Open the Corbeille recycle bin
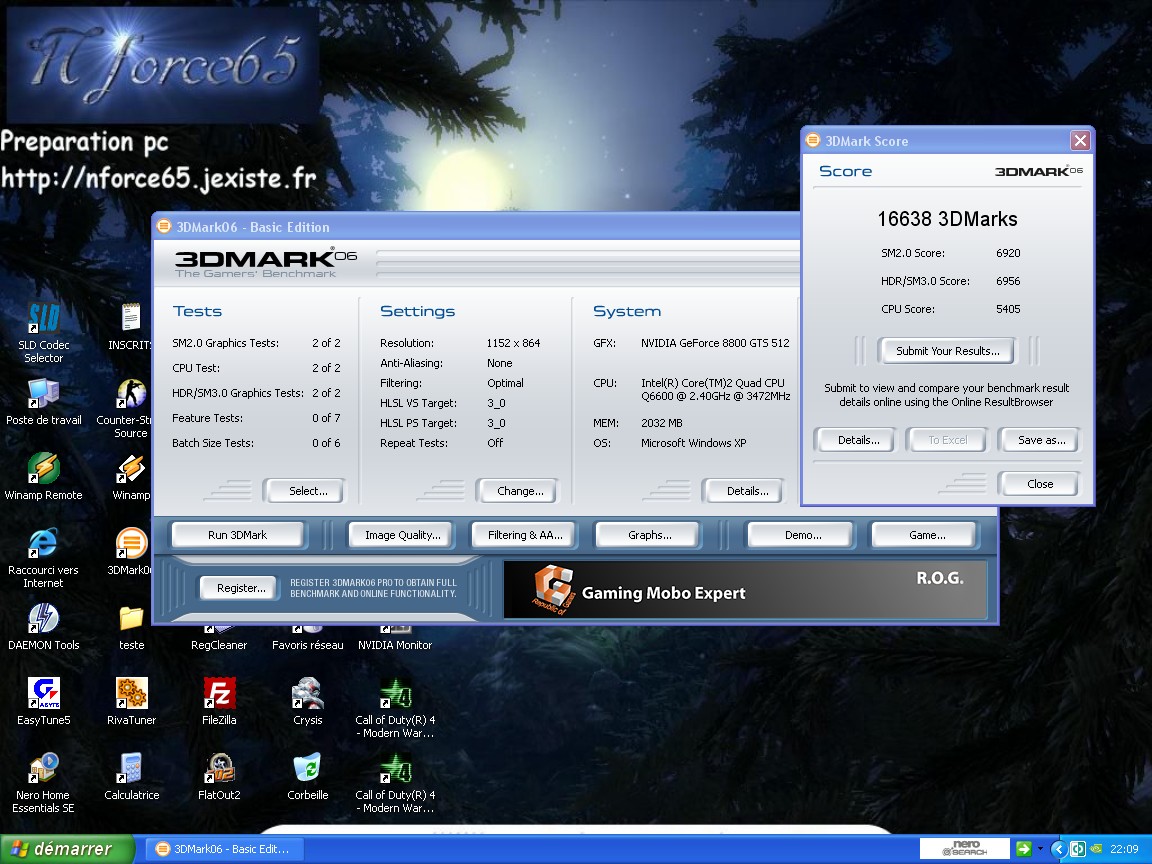The width and height of the screenshot is (1152, 864). coord(307,768)
